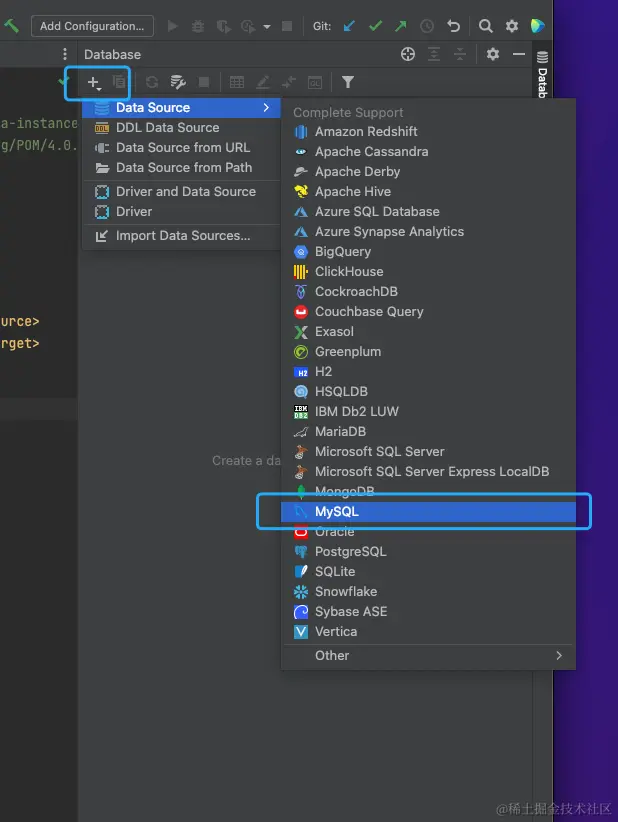Select Data Source from URL
The image size is (618, 822).
183,147
